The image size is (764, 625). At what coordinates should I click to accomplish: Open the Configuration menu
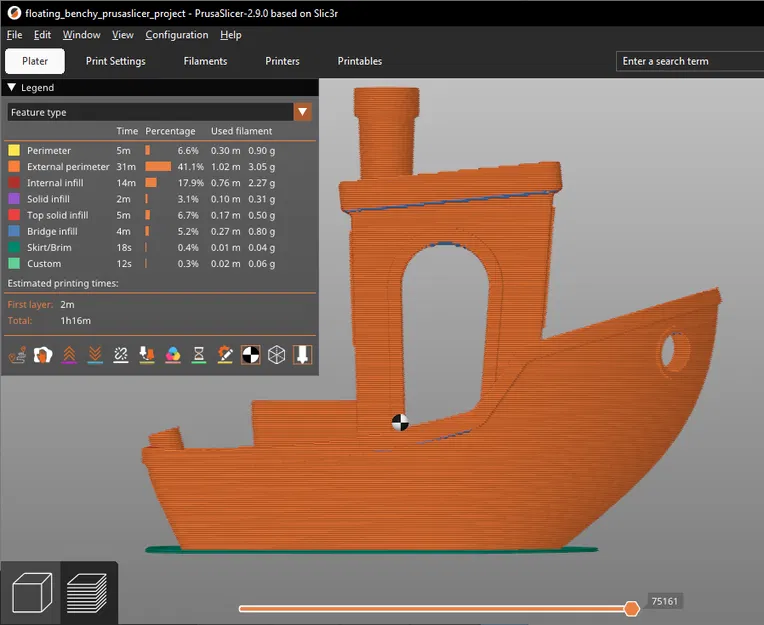[176, 35]
